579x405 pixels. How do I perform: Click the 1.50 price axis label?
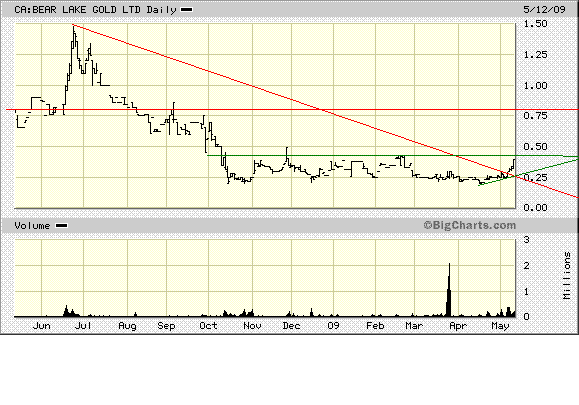[535, 24]
